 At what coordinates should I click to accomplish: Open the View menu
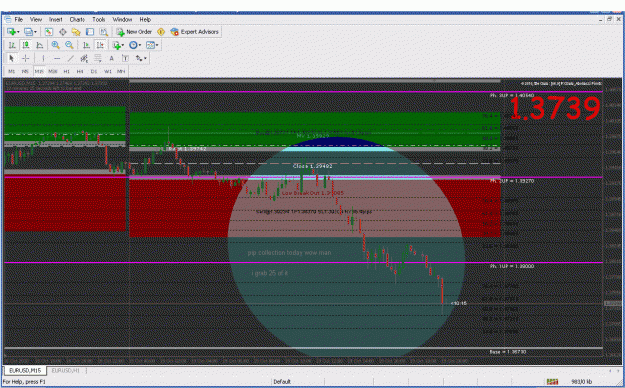(x=36, y=19)
